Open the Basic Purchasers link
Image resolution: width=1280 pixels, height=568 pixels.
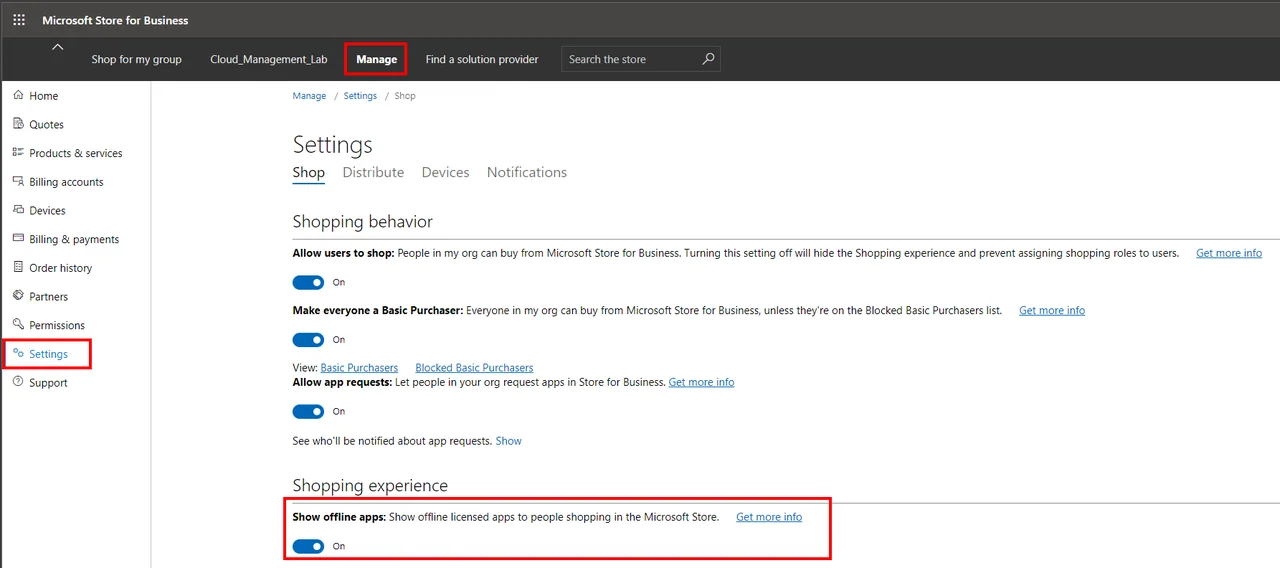[x=359, y=368]
